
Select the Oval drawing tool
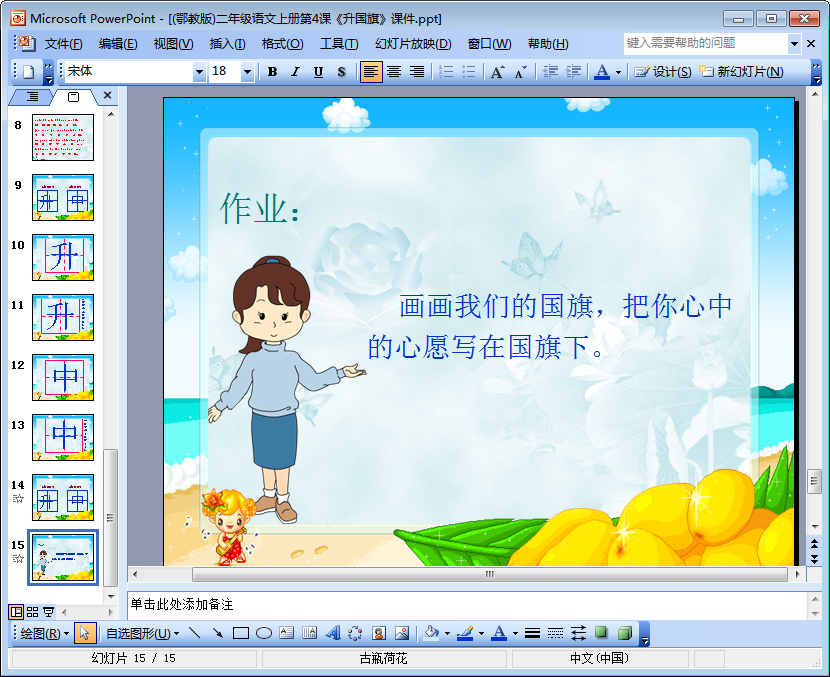(264, 633)
